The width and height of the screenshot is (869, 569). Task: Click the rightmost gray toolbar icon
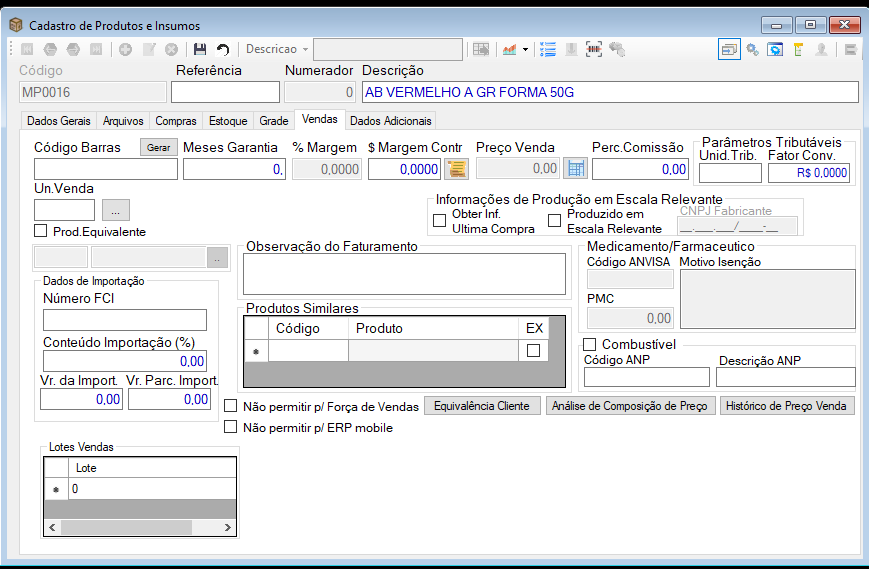coord(851,49)
